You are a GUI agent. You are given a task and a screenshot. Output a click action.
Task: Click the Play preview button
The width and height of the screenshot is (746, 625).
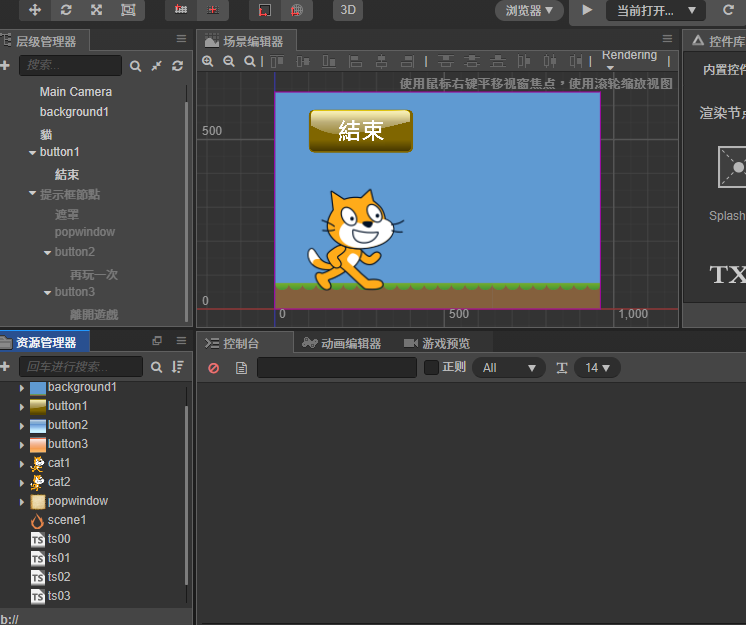[587, 10]
